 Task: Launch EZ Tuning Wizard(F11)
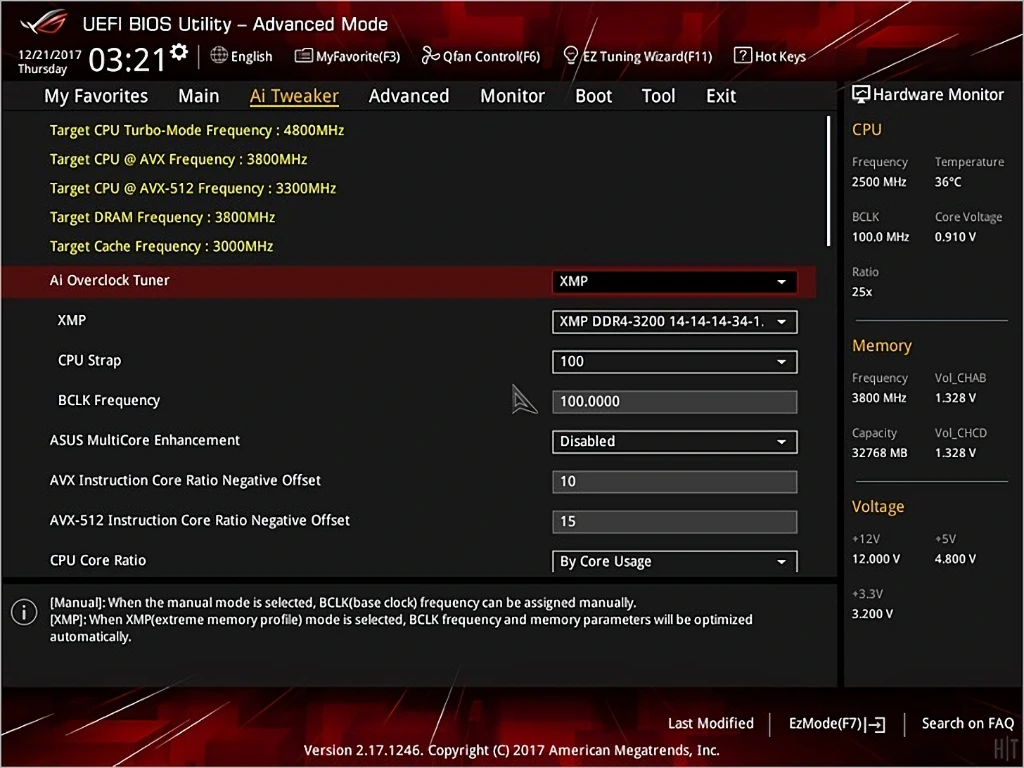pos(637,56)
